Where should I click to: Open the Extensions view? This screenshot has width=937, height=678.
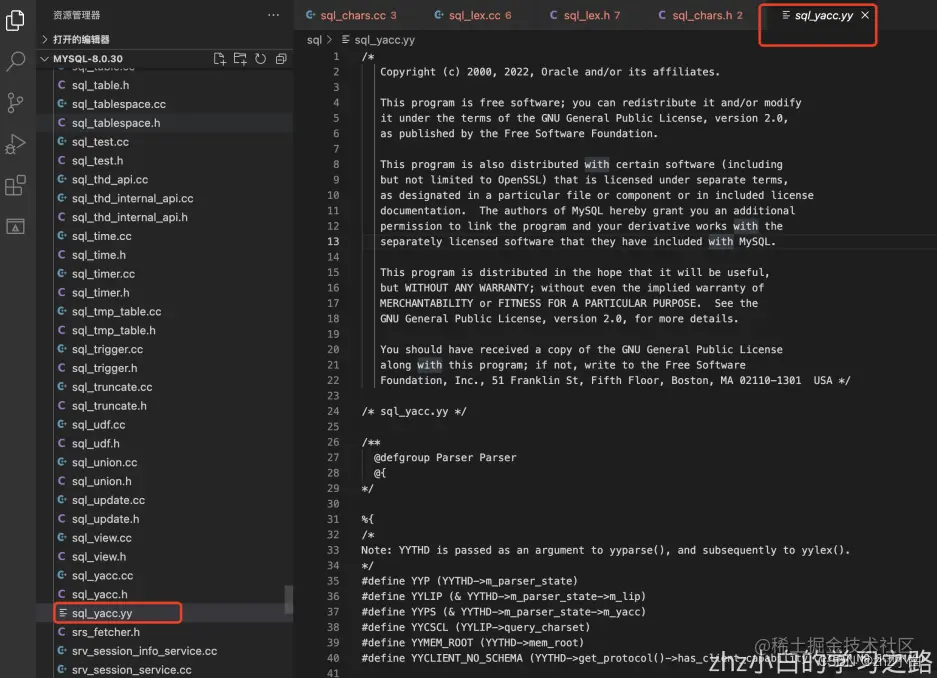click(15, 185)
